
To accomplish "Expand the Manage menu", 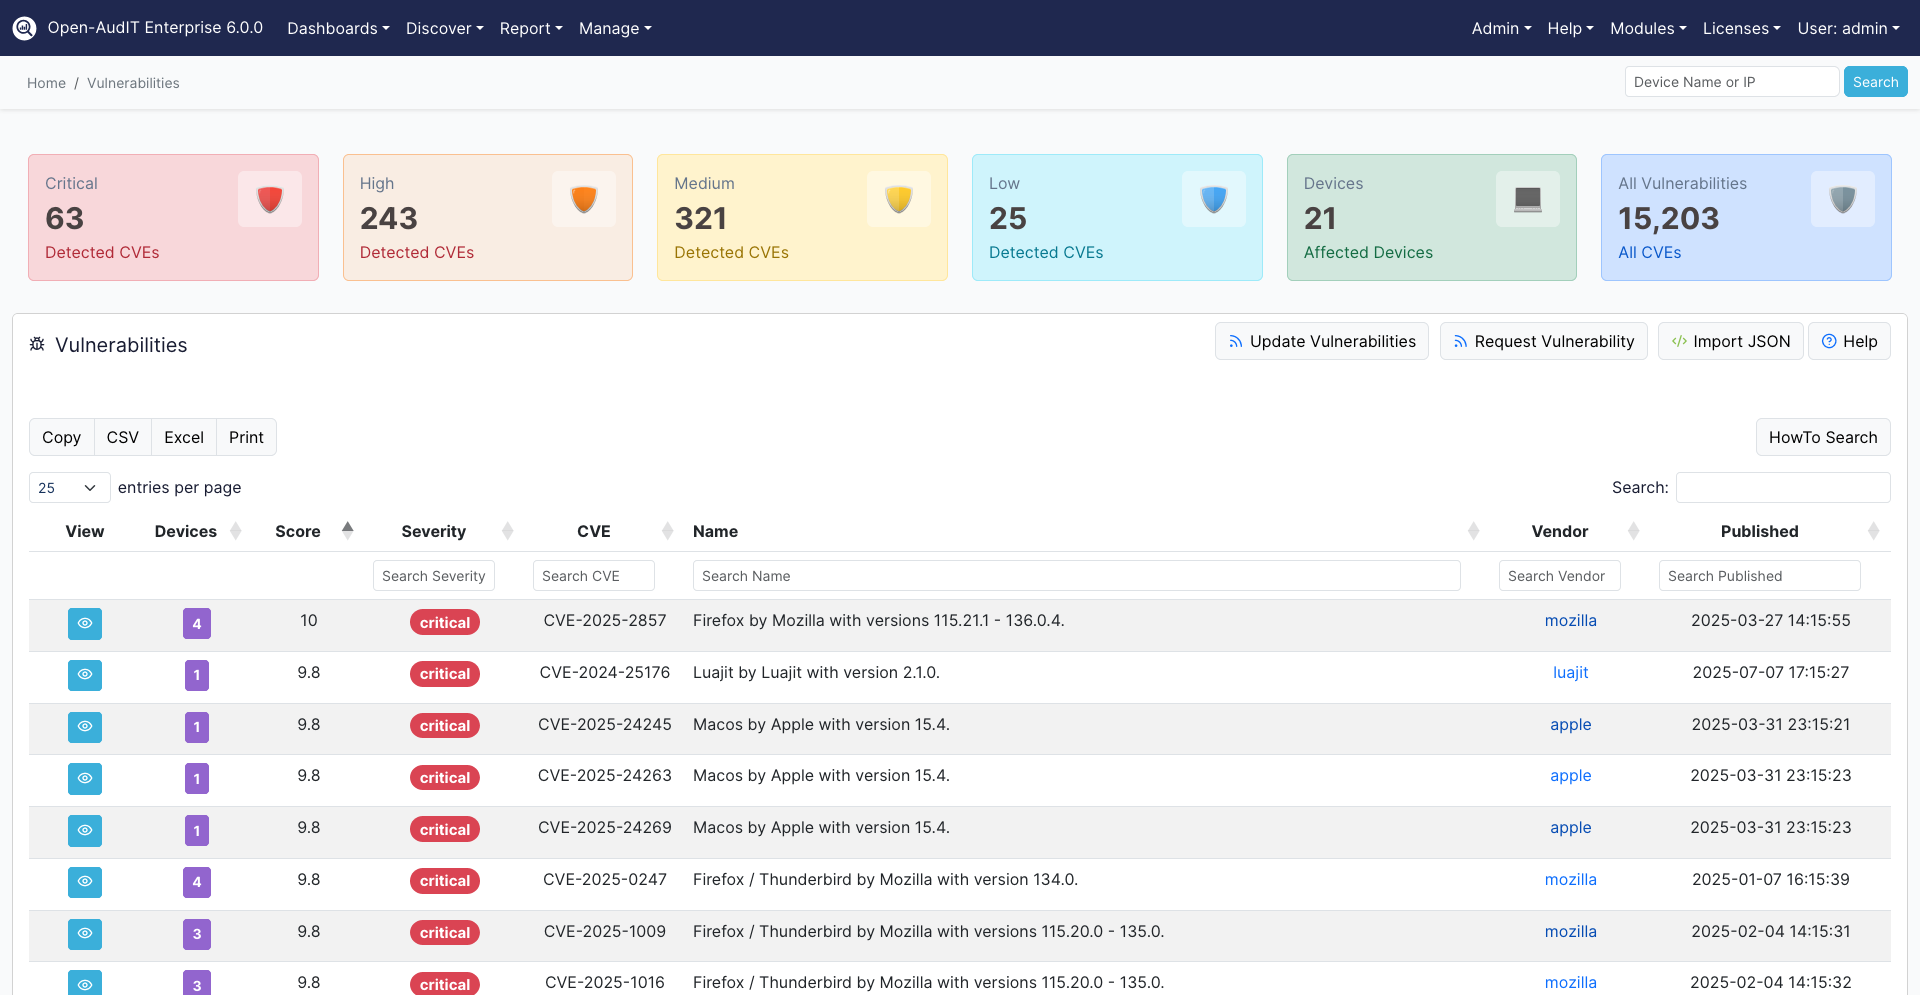I will [614, 28].
